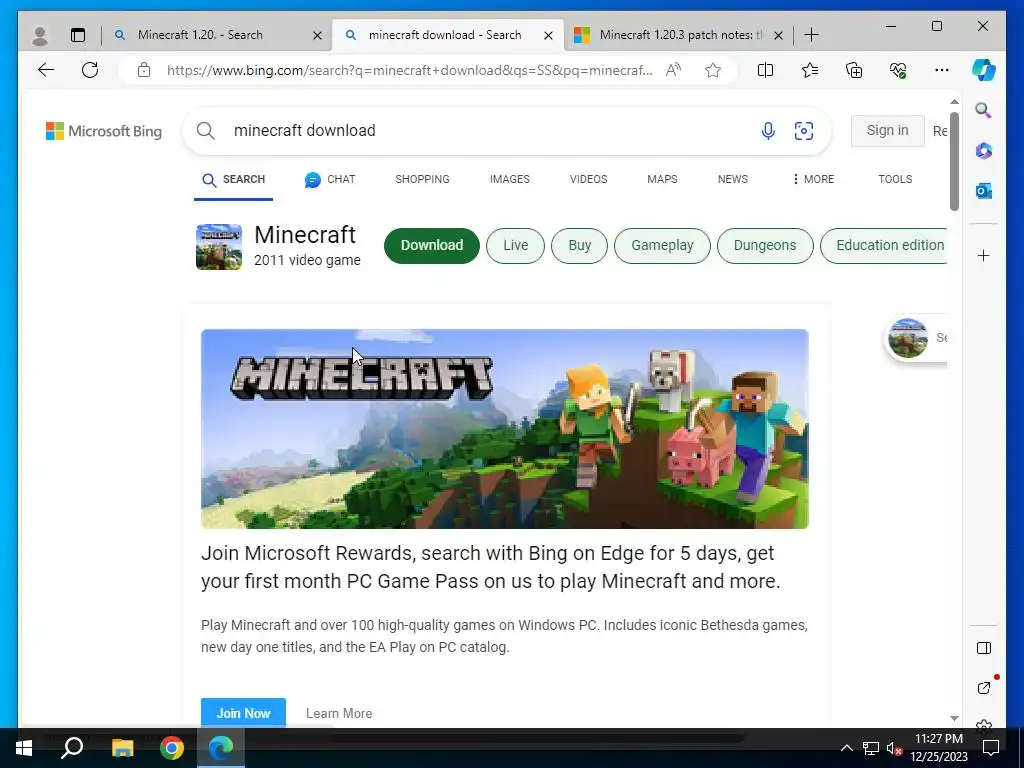This screenshot has width=1024, height=768.
Task: Open the sidebar layout toggle icon
Action: pyautogui.click(x=984, y=648)
